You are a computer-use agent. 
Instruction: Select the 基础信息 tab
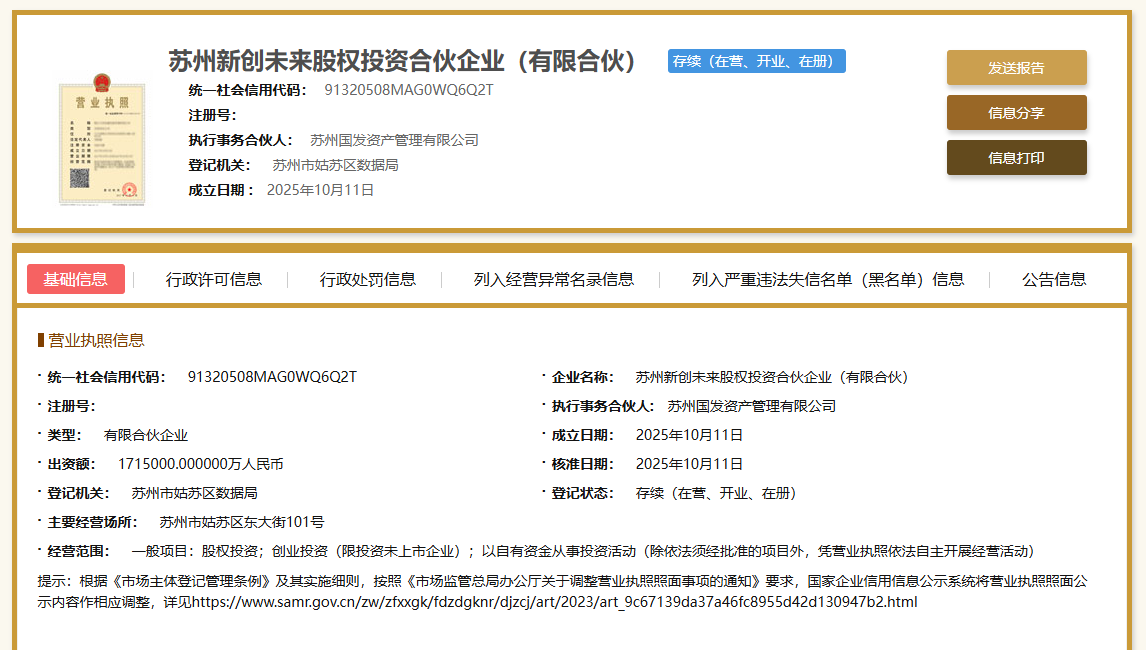76,279
